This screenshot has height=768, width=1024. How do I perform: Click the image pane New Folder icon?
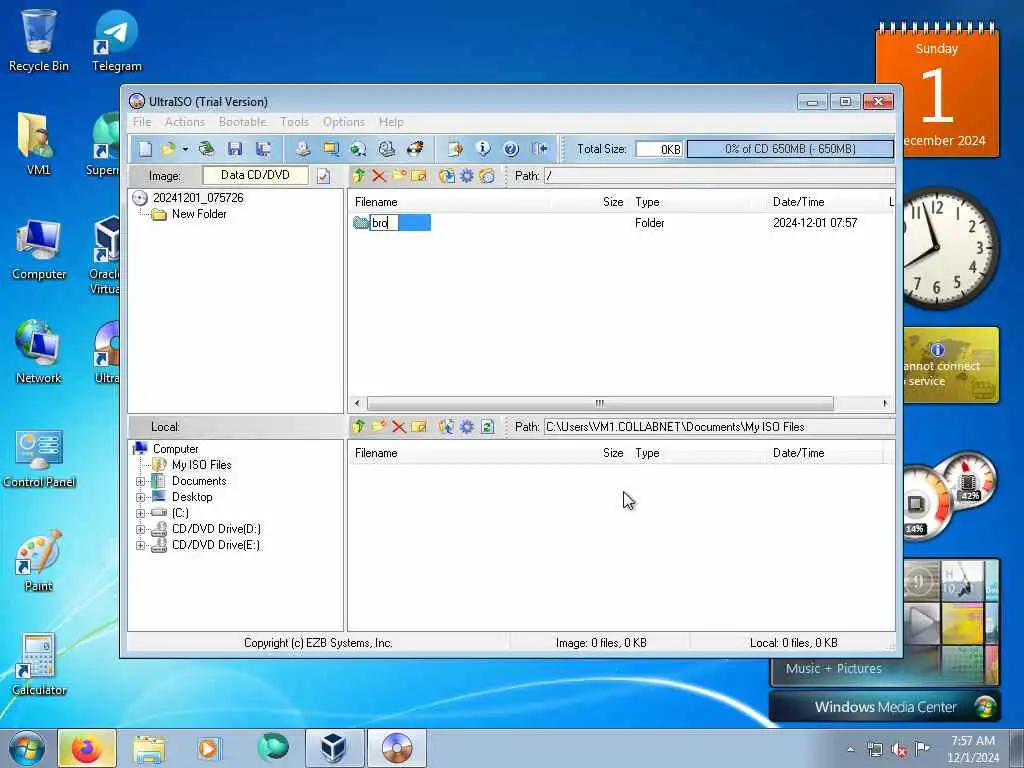coord(399,176)
